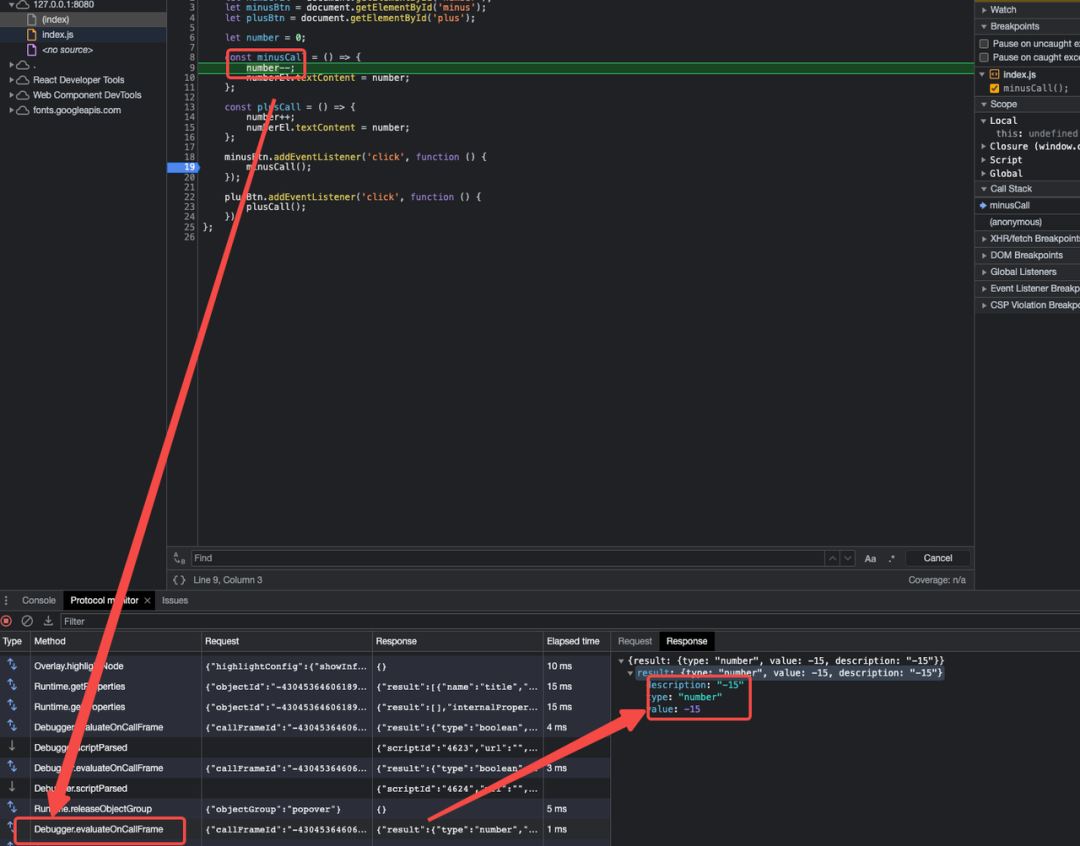
Task: Save Protocol monitor log via download icon
Action: click(x=48, y=621)
